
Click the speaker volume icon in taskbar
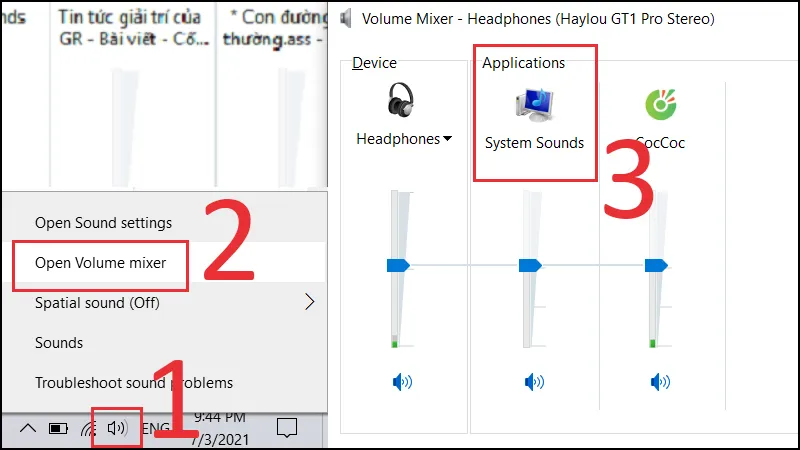[x=117, y=428]
